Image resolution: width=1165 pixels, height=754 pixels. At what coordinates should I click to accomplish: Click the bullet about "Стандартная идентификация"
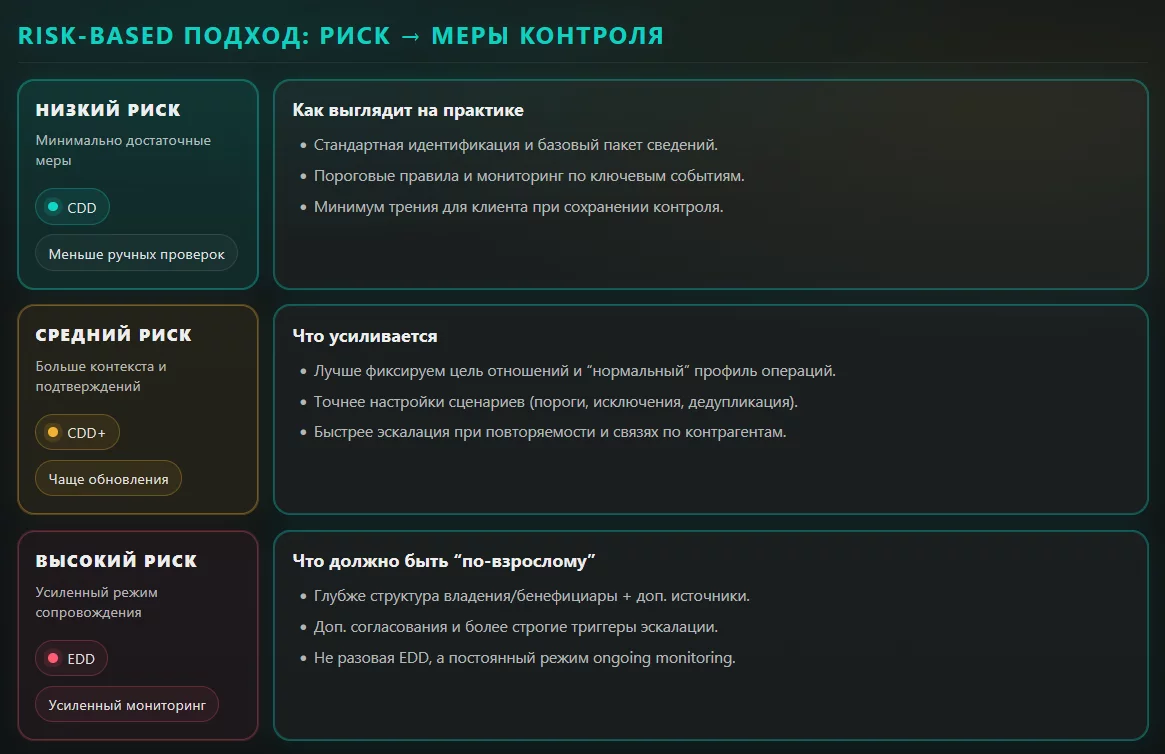pyautogui.click(x=515, y=145)
